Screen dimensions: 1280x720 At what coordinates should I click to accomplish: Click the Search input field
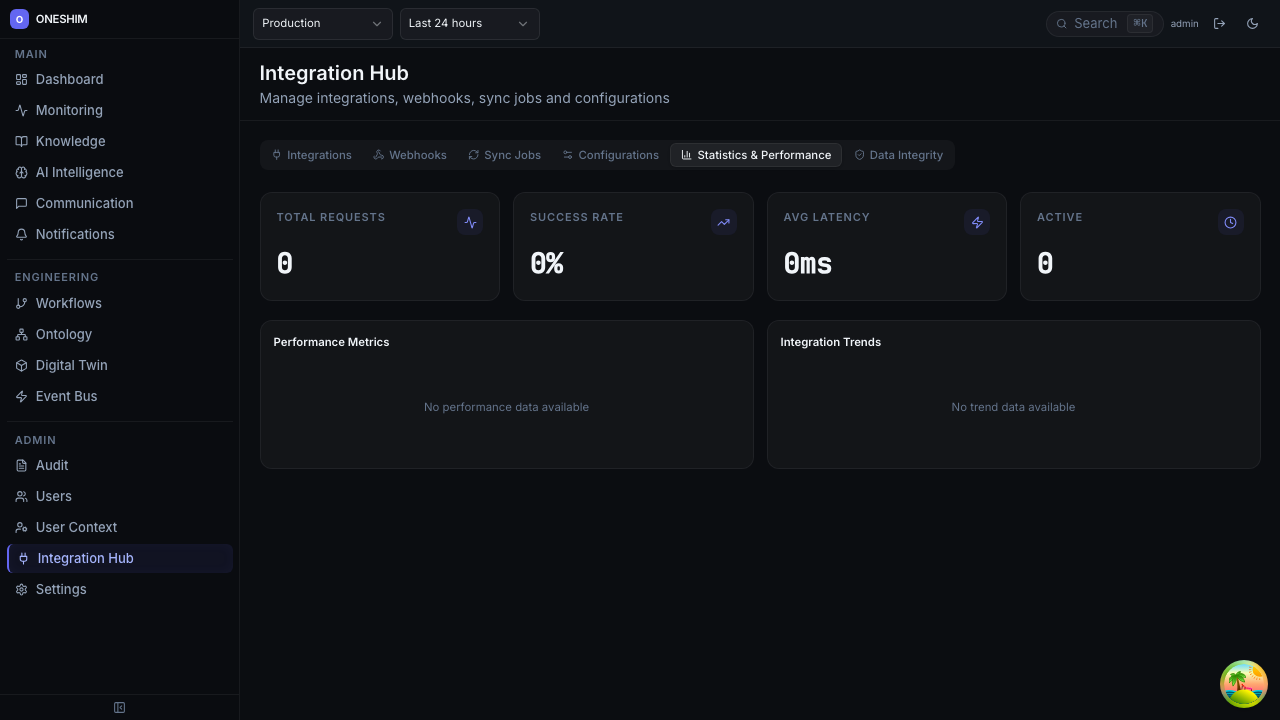coord(1095,23)
